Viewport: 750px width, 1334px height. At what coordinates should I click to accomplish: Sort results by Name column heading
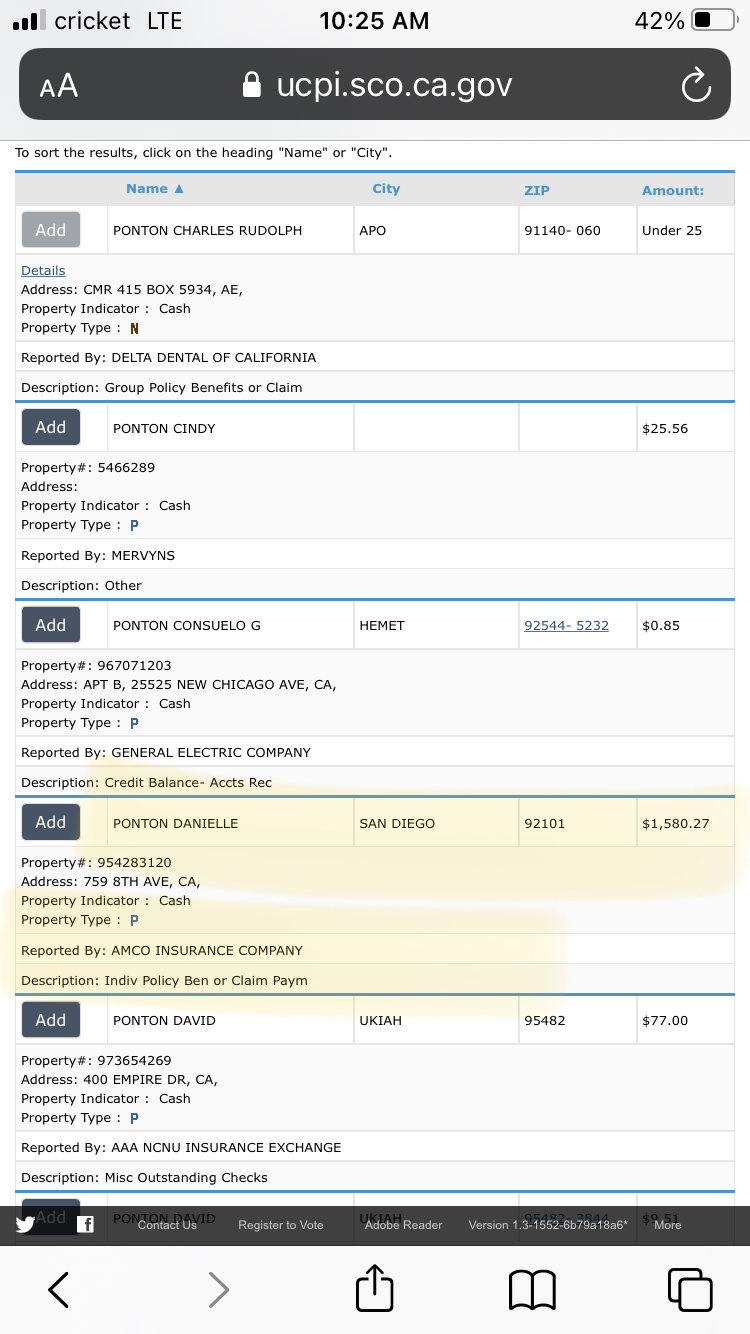(155, 189)
